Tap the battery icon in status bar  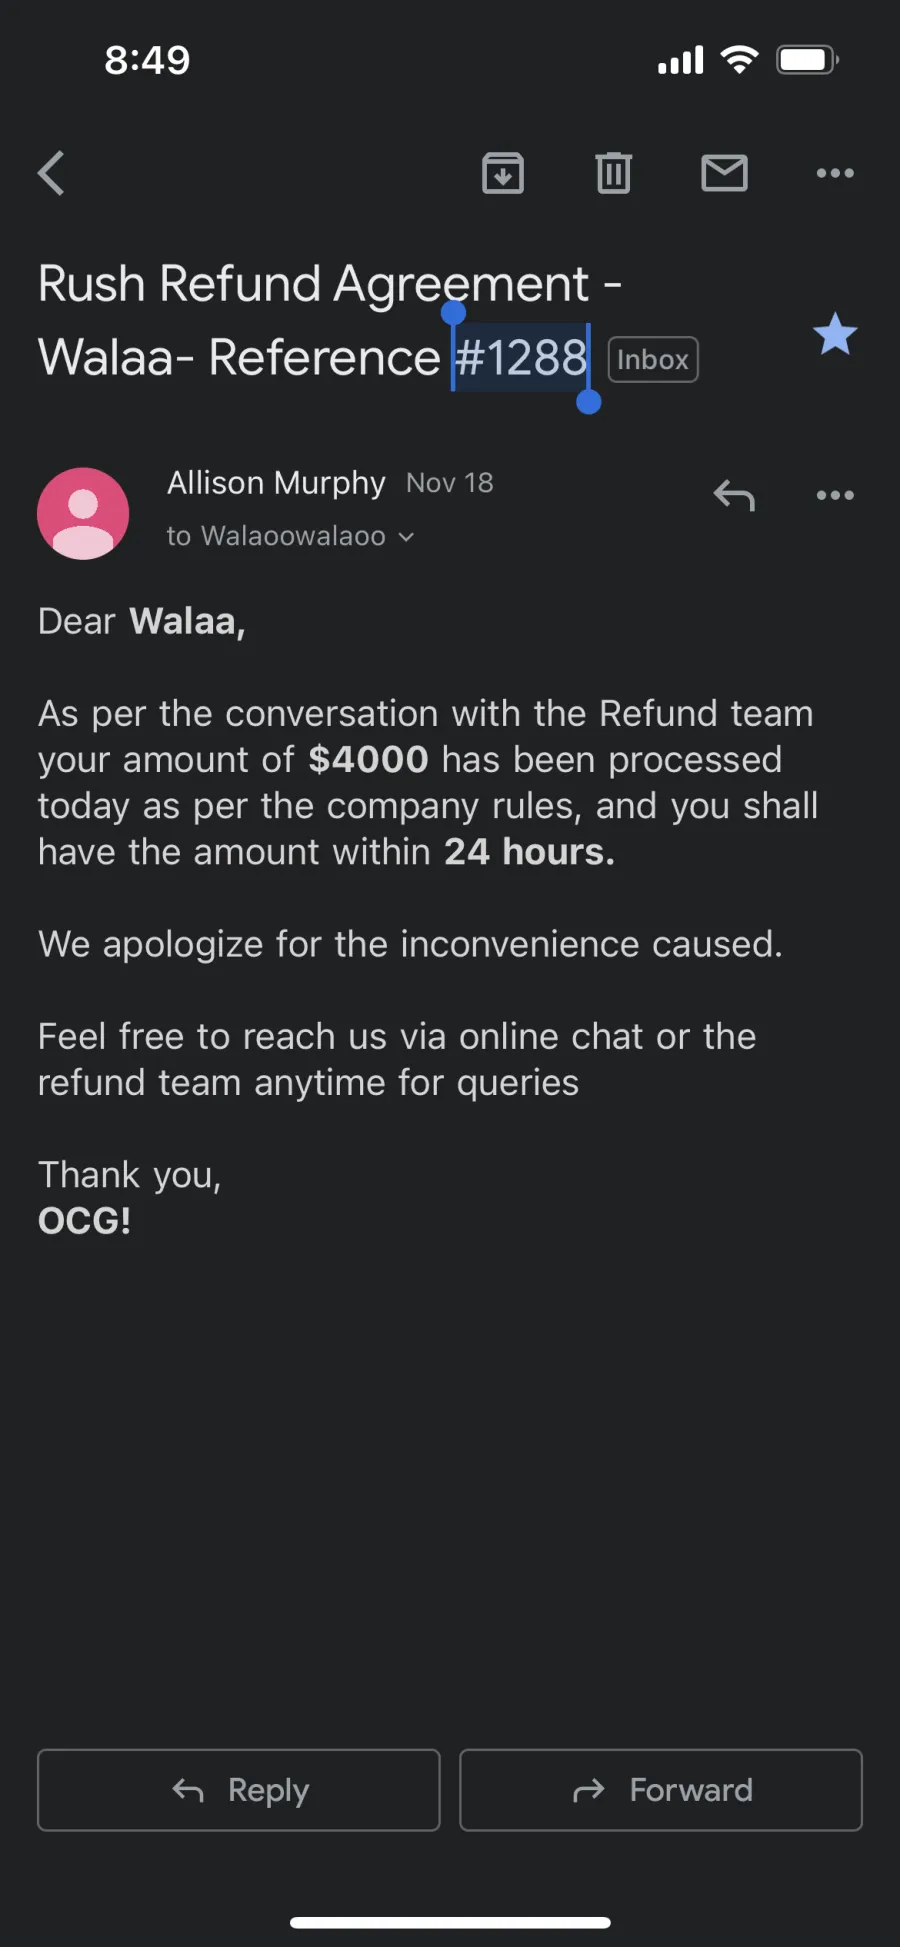(x=808, y=60)
